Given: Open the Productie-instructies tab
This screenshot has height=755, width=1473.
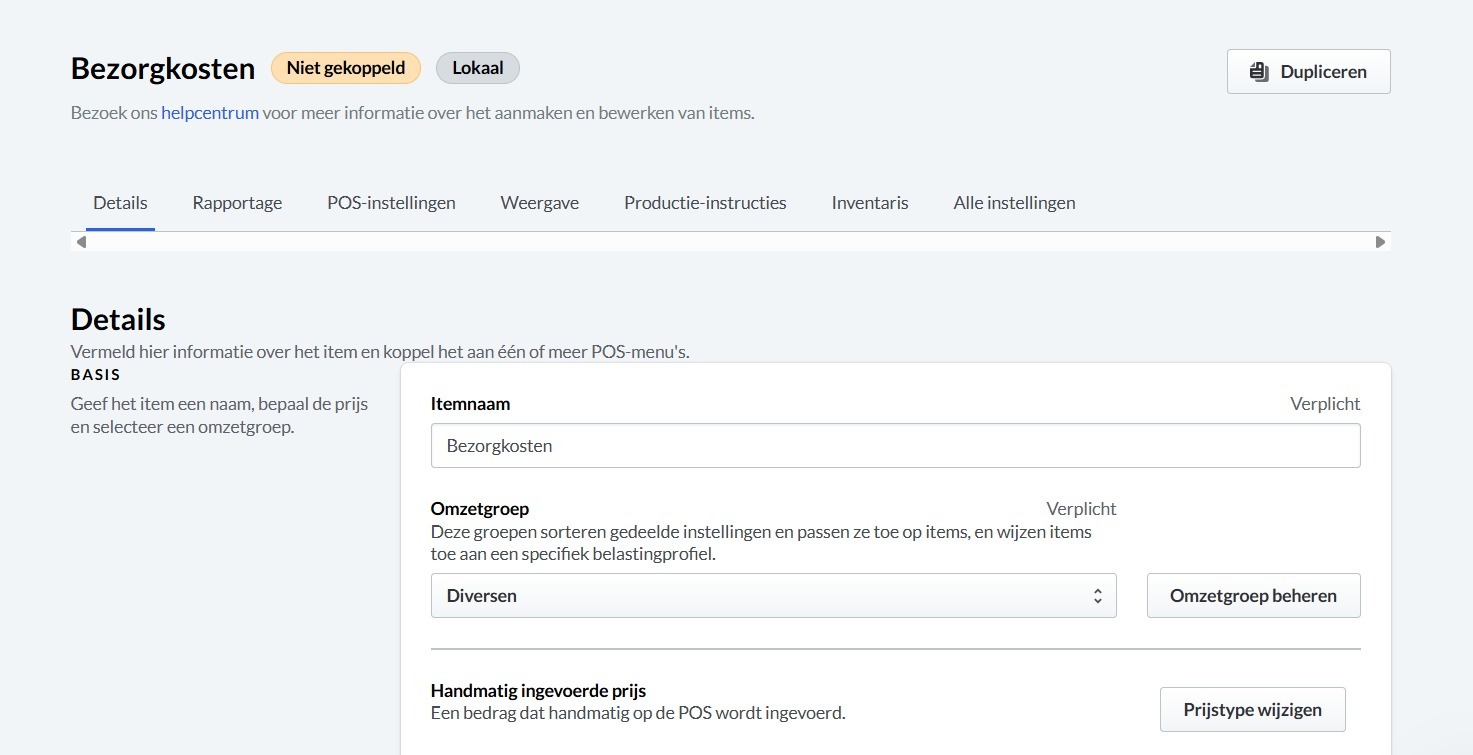Looking at the screenshot, I should point(705,203).
